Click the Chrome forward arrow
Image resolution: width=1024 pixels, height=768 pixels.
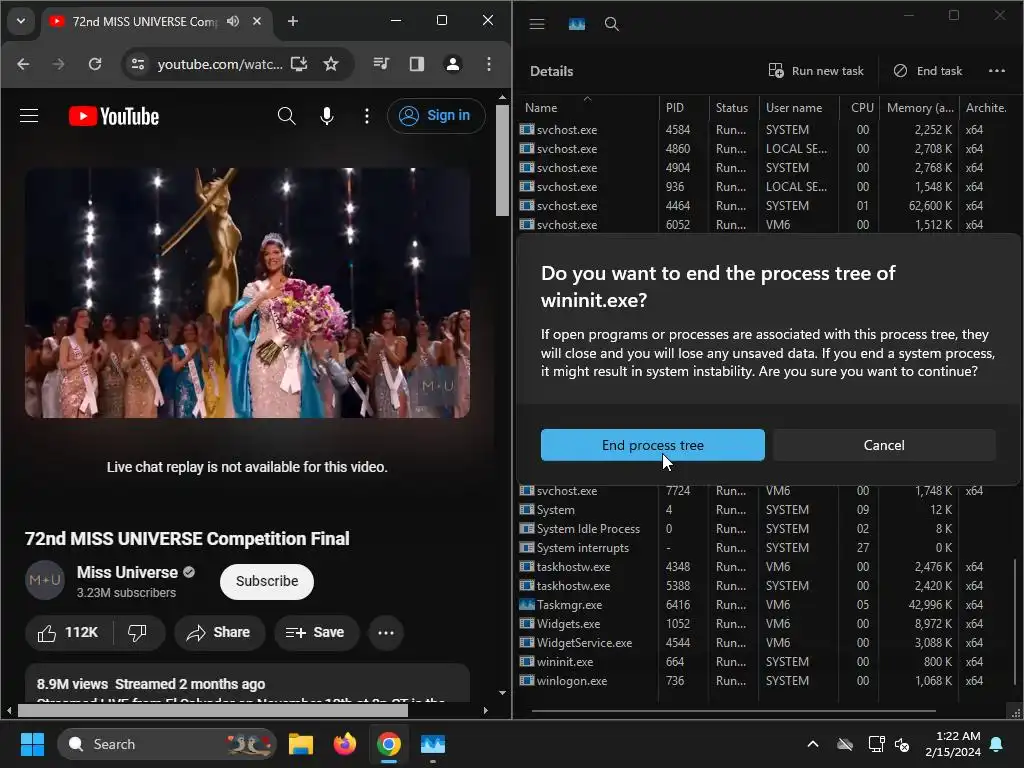59,64
